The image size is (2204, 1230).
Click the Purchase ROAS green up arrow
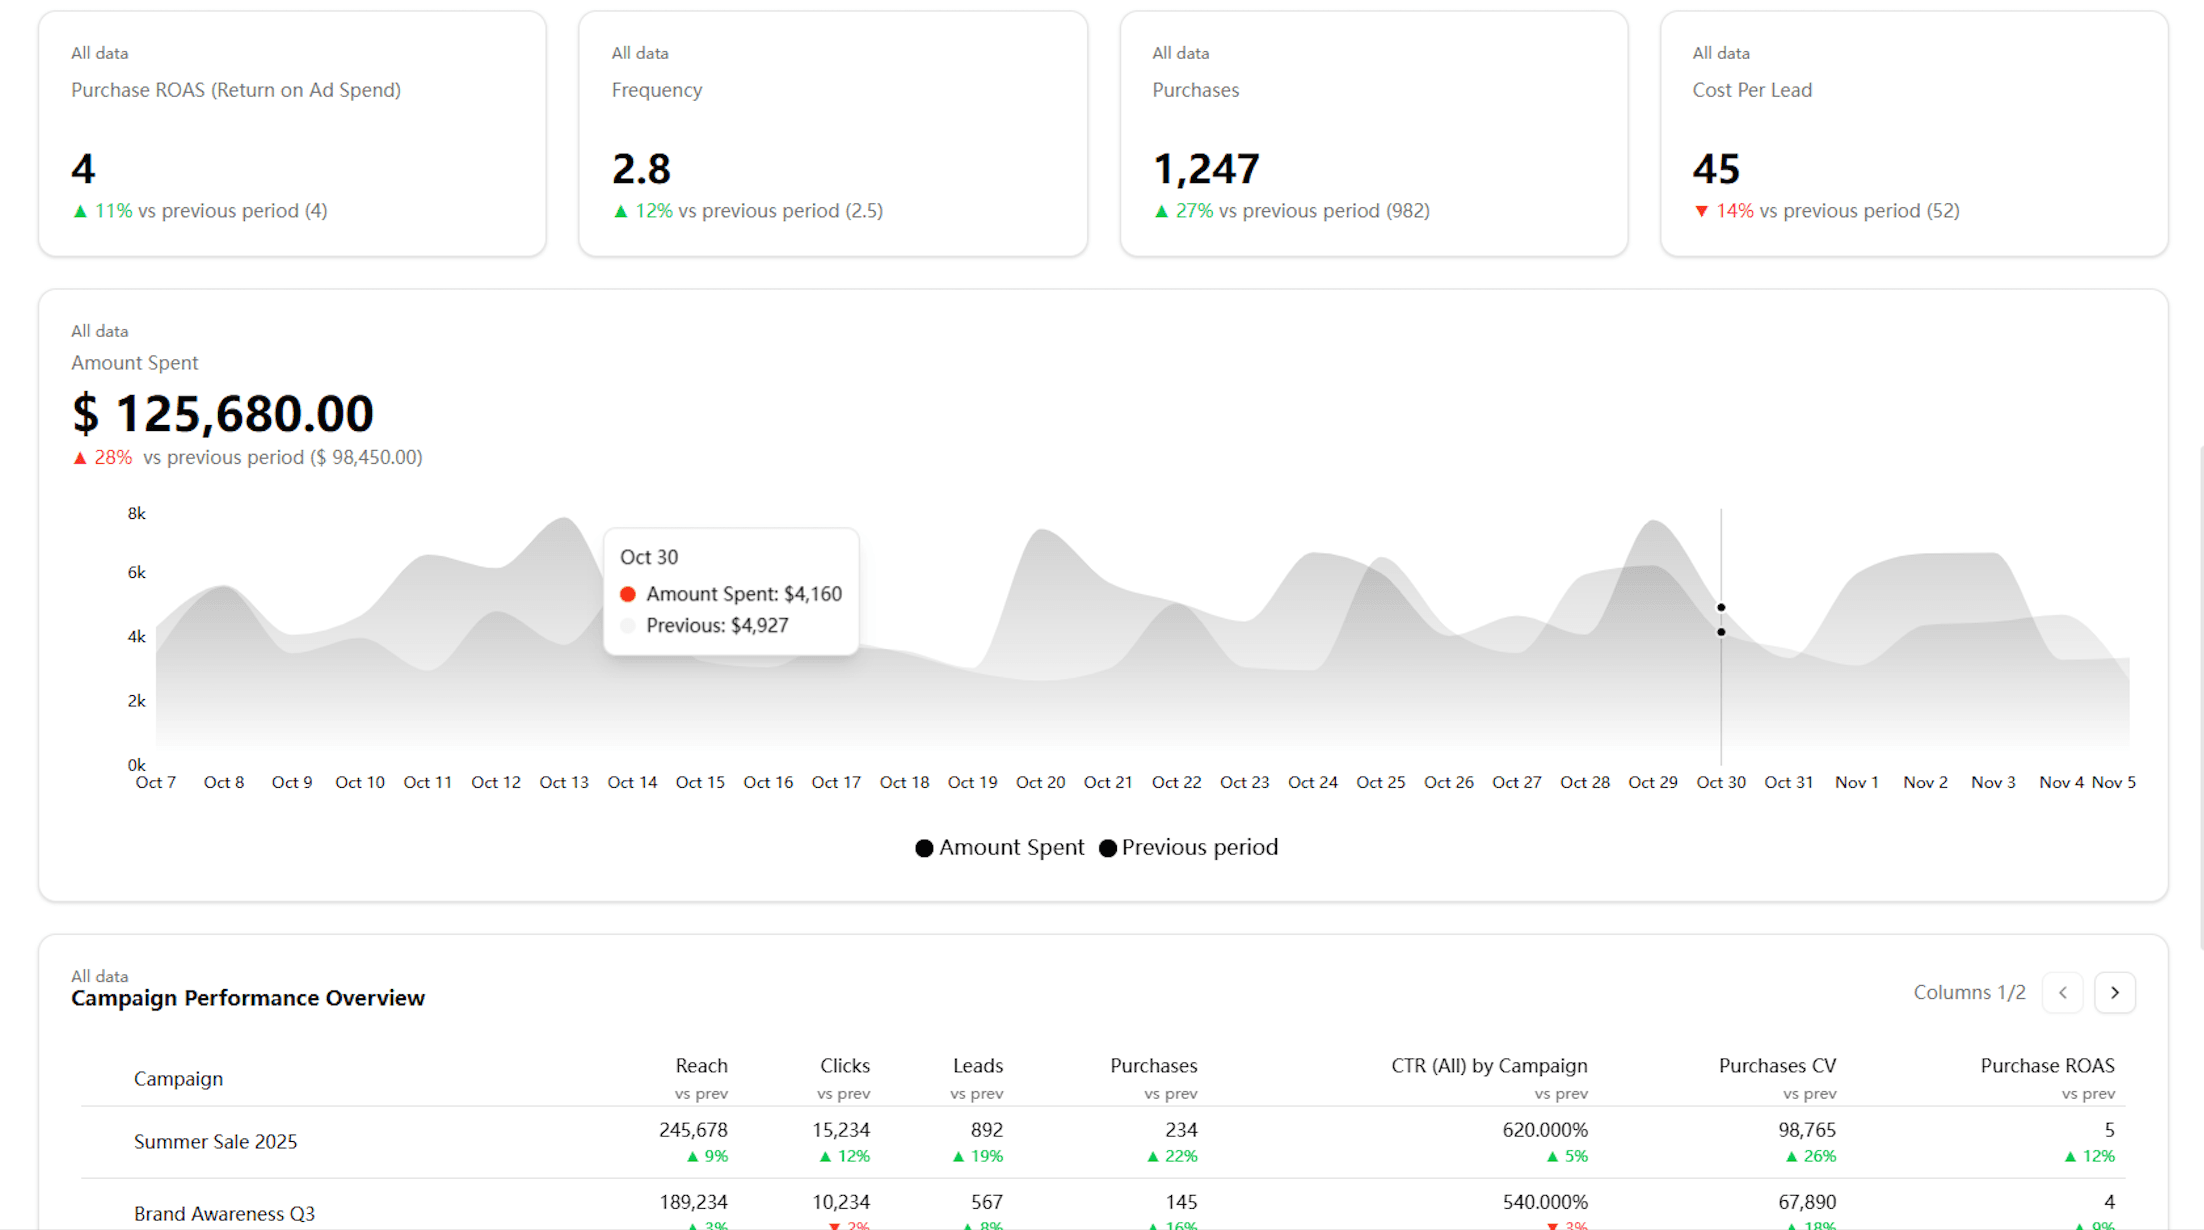point(80,211)
